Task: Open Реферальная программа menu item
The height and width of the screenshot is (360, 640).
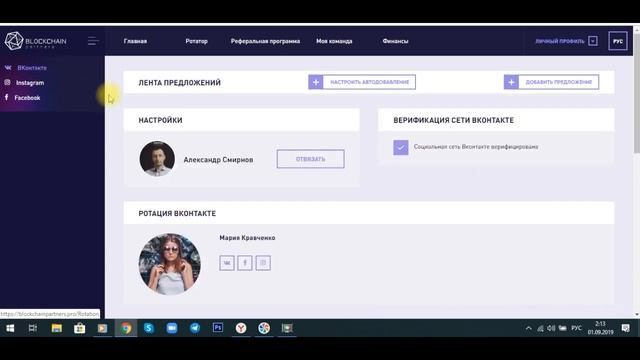Action: point(265,41)
